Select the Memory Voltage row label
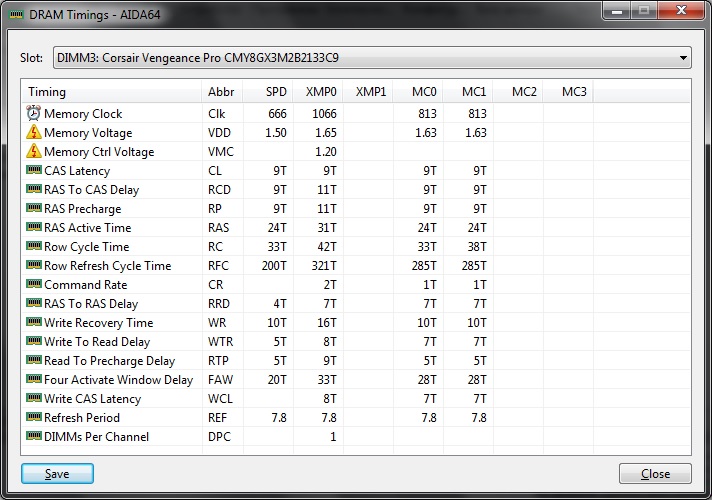Image resolution: width=712 pixels, height=500 pixels. (x=88, y=133)
